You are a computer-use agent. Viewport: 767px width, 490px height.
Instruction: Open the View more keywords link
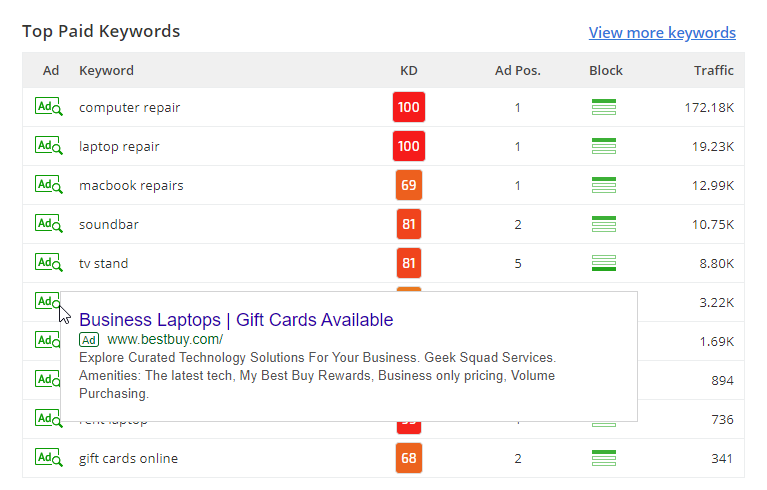(x=662, y=33)
